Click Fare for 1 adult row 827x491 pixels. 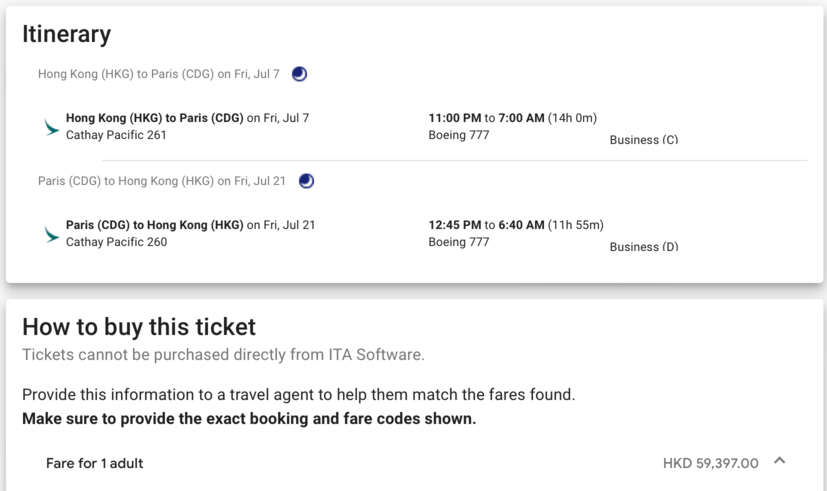pyautogui.click(x=95, y=463)
